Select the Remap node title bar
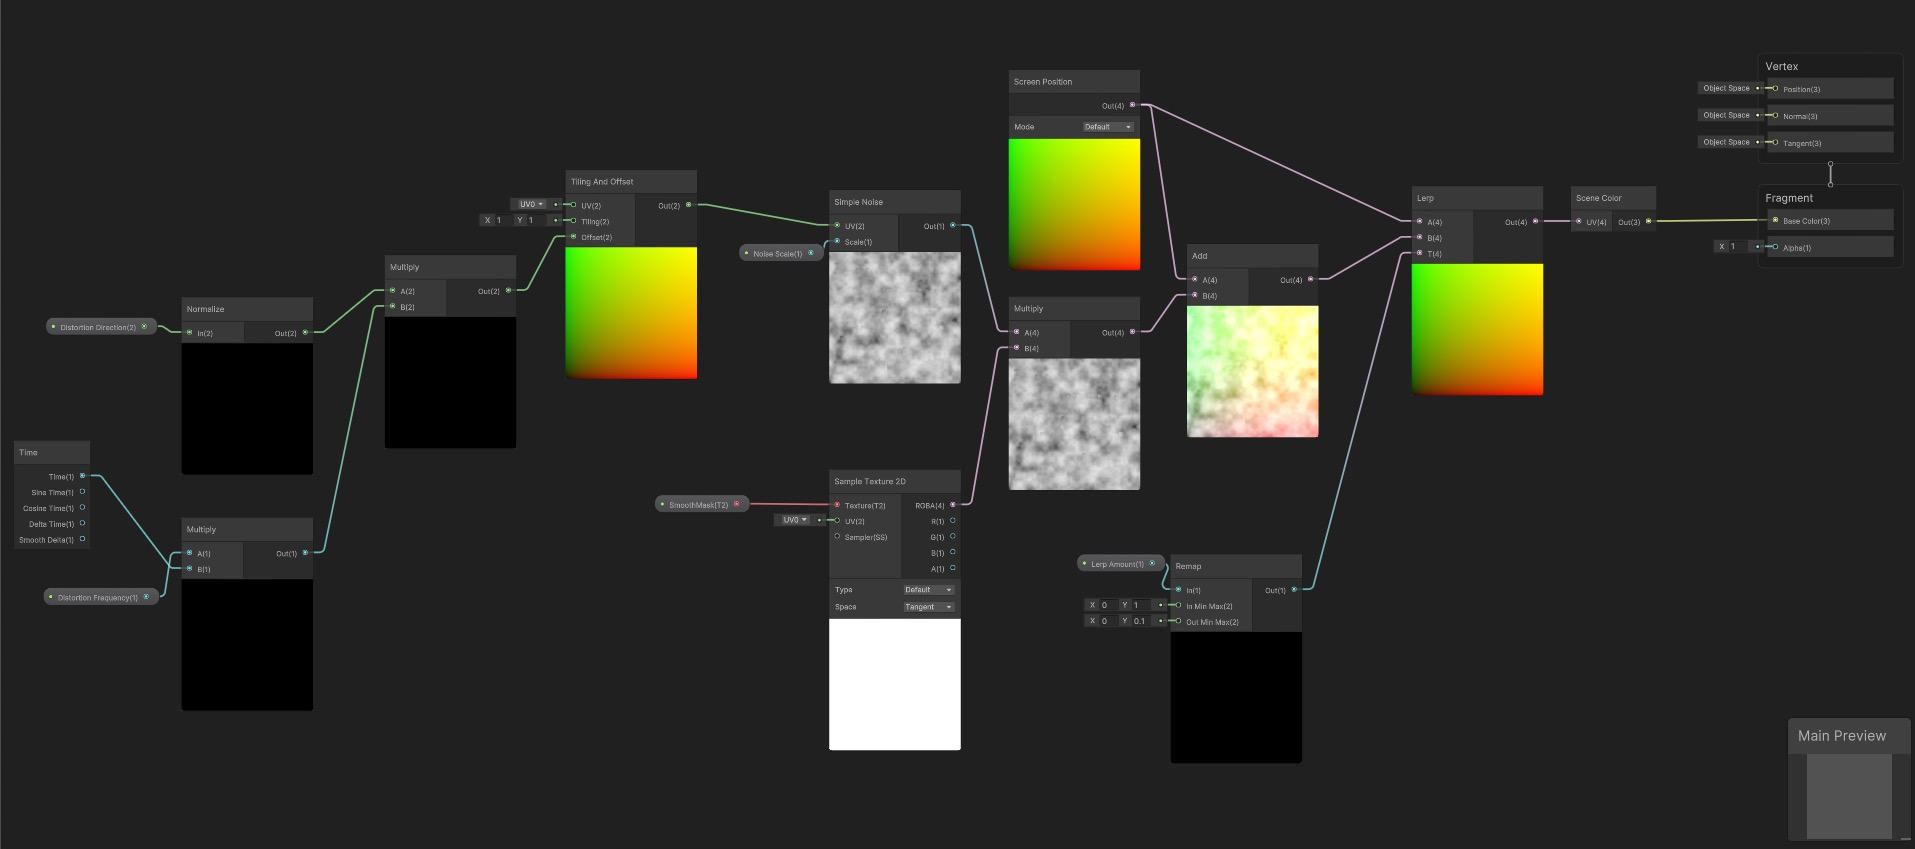This screenshot has width=1915, height=849. (x=1236, y=566)
